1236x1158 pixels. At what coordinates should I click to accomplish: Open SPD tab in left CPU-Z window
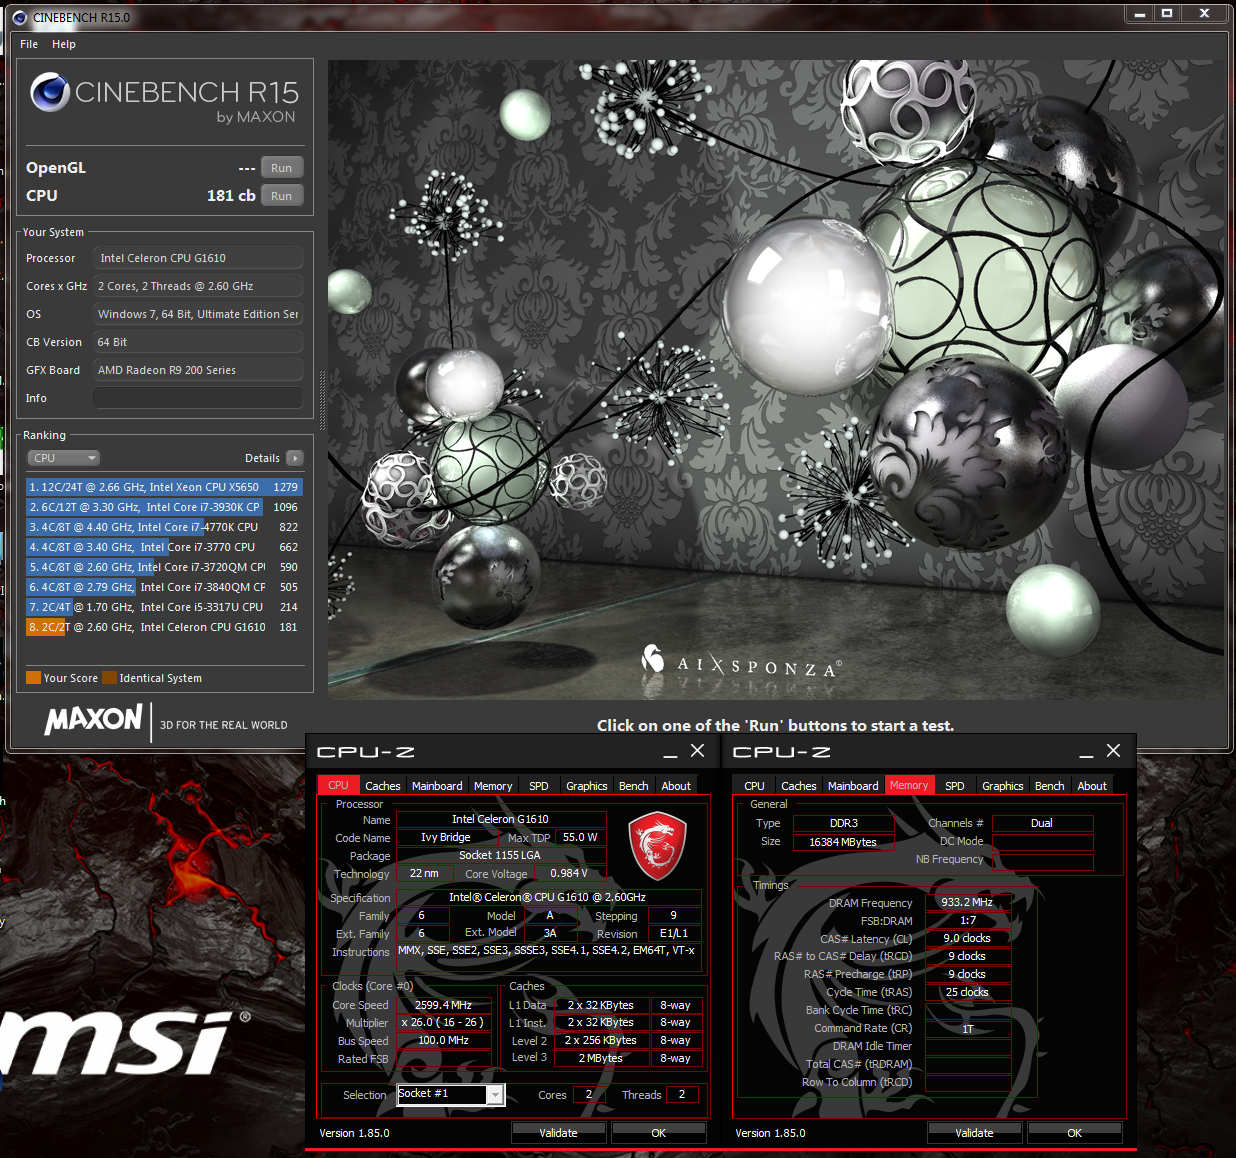click(x=538, y=786)
